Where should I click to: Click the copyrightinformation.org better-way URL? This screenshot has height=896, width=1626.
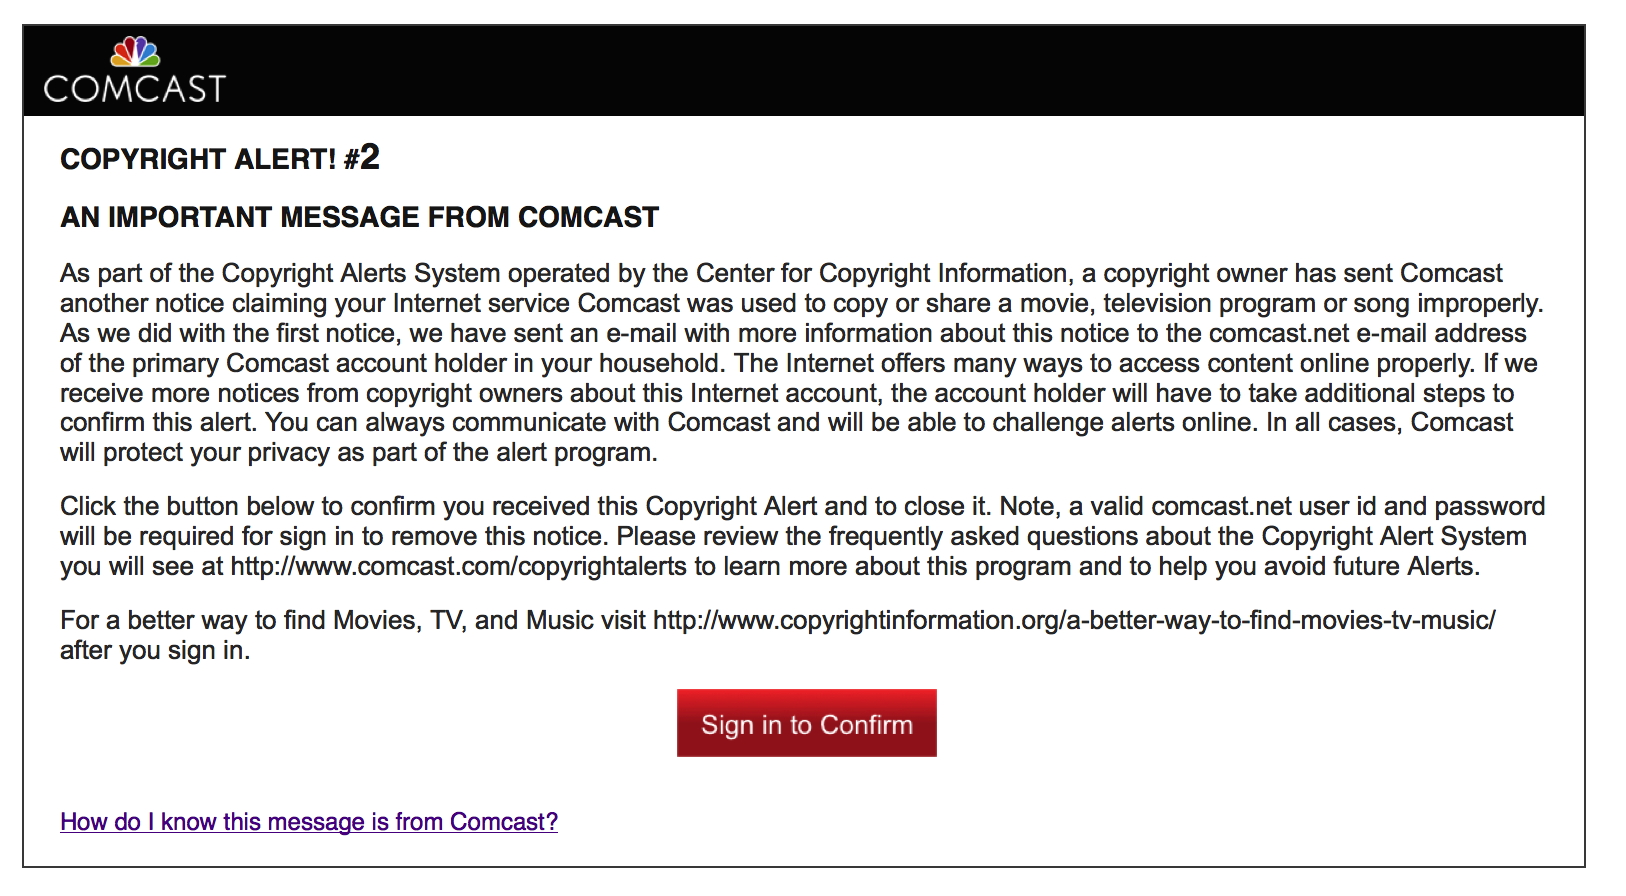coord(1074,620)
